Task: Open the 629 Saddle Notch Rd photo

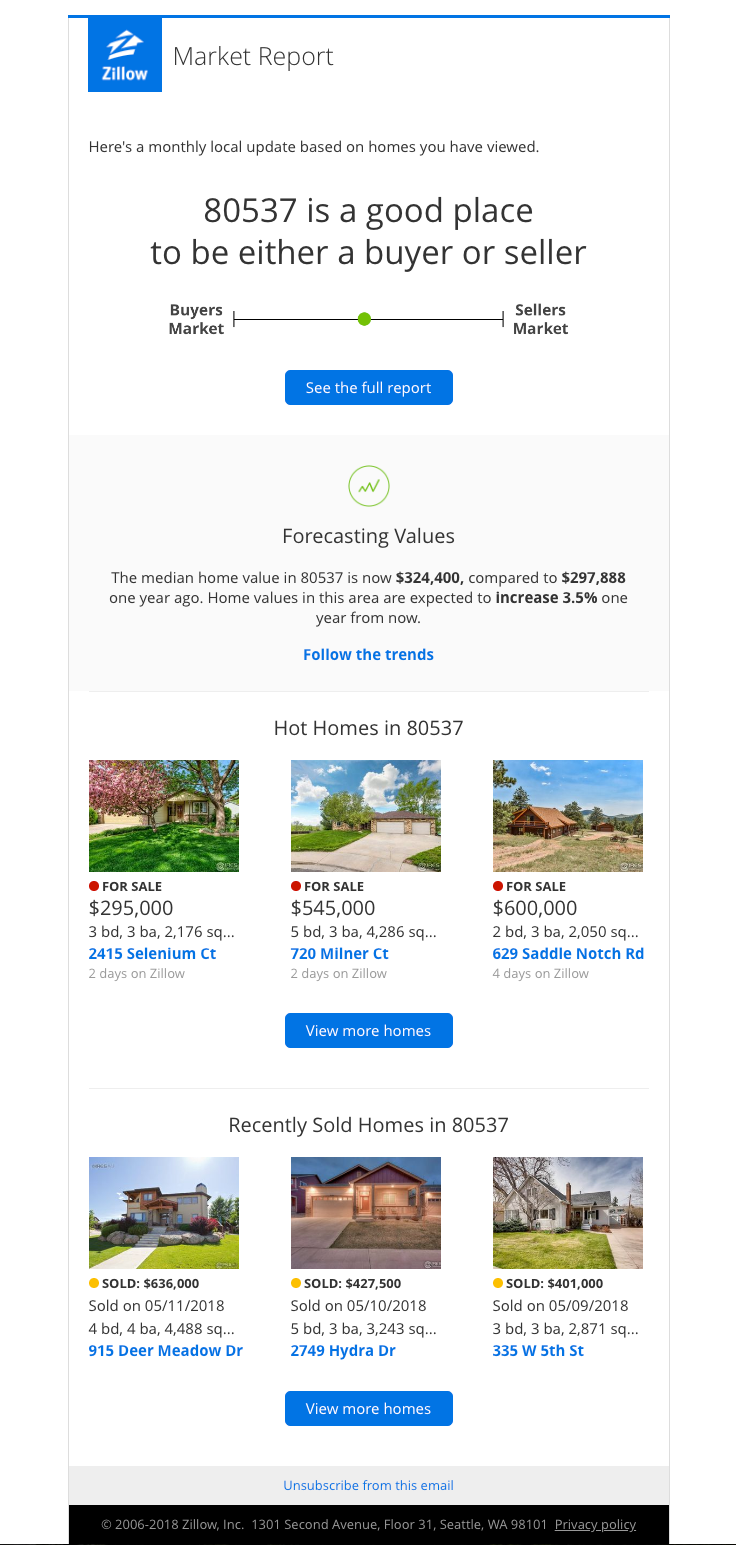Action: point(568,815)
